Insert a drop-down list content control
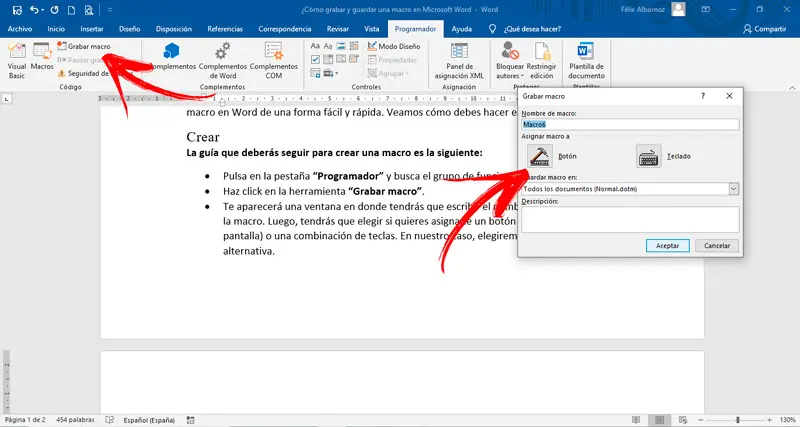 (x=341, y=60)
